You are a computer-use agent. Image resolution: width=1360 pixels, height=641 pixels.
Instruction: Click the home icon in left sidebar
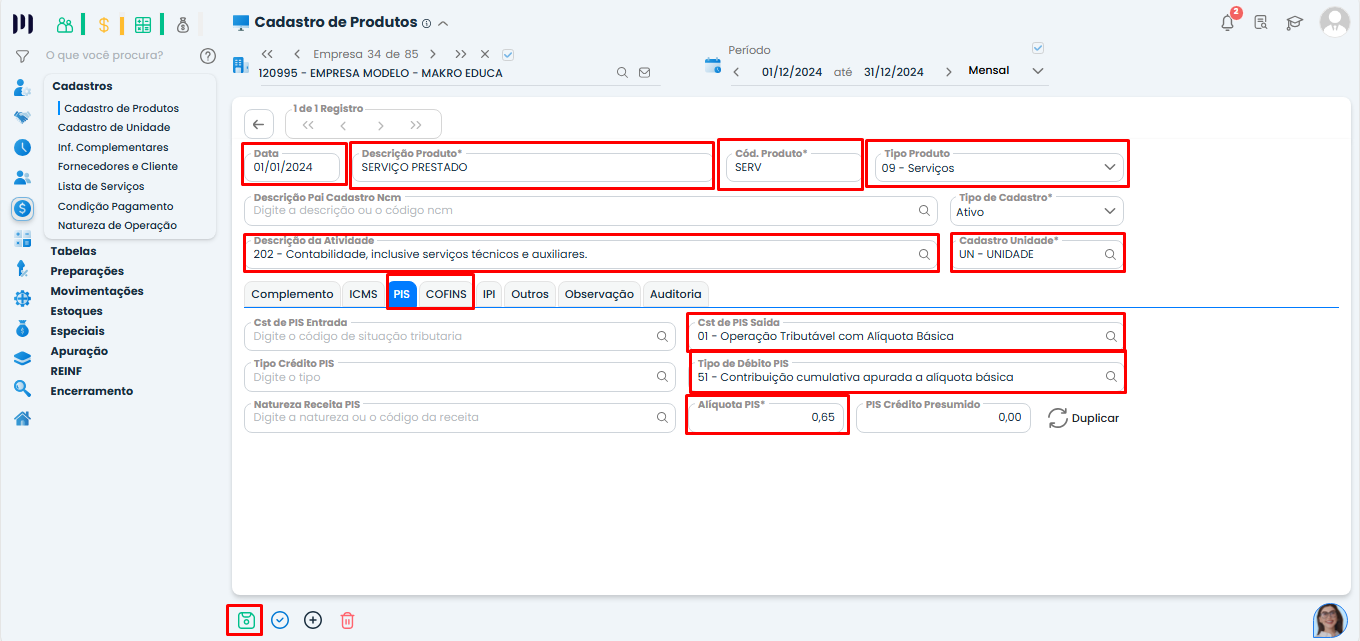pos(22,418)
